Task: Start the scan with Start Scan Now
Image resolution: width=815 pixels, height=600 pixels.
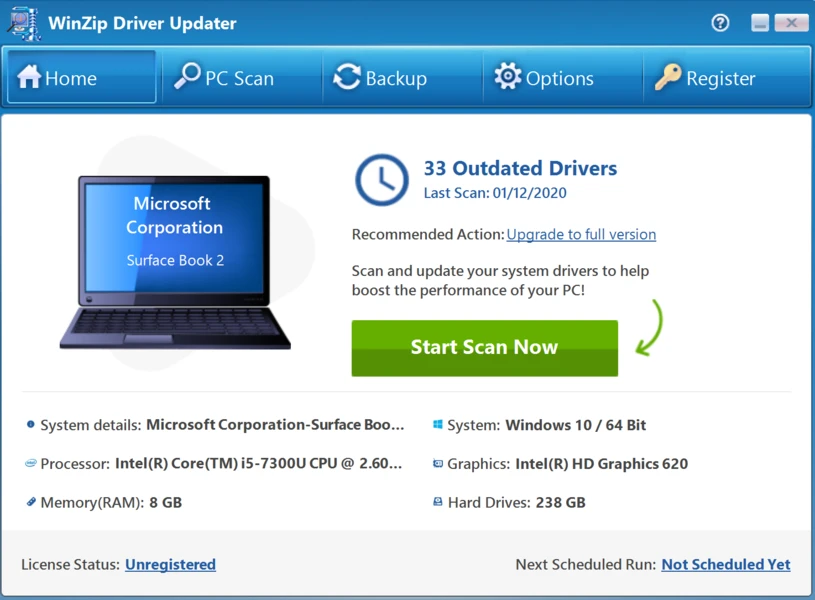Action: 484,348
